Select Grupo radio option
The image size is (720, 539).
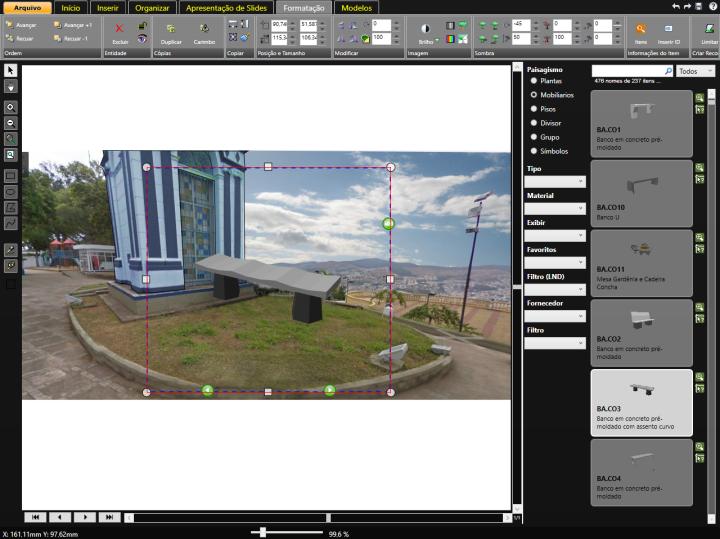[534, 137]
